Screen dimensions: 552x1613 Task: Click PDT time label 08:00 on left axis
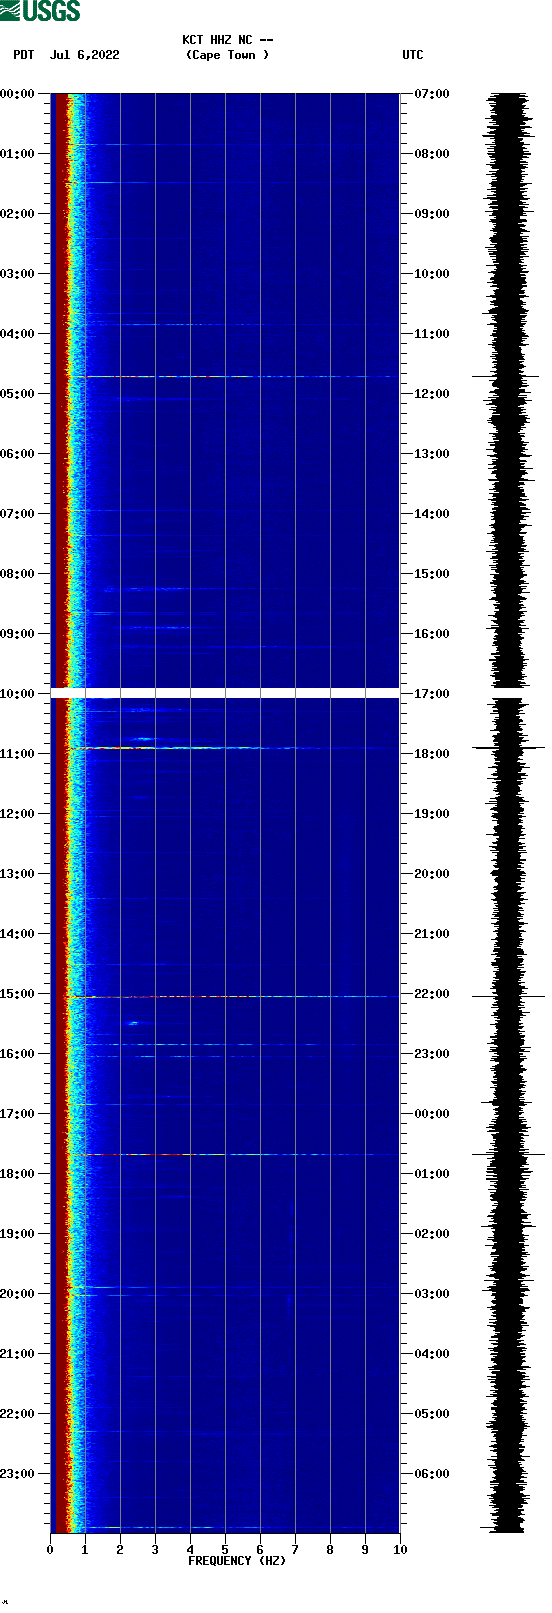point(18,574)
